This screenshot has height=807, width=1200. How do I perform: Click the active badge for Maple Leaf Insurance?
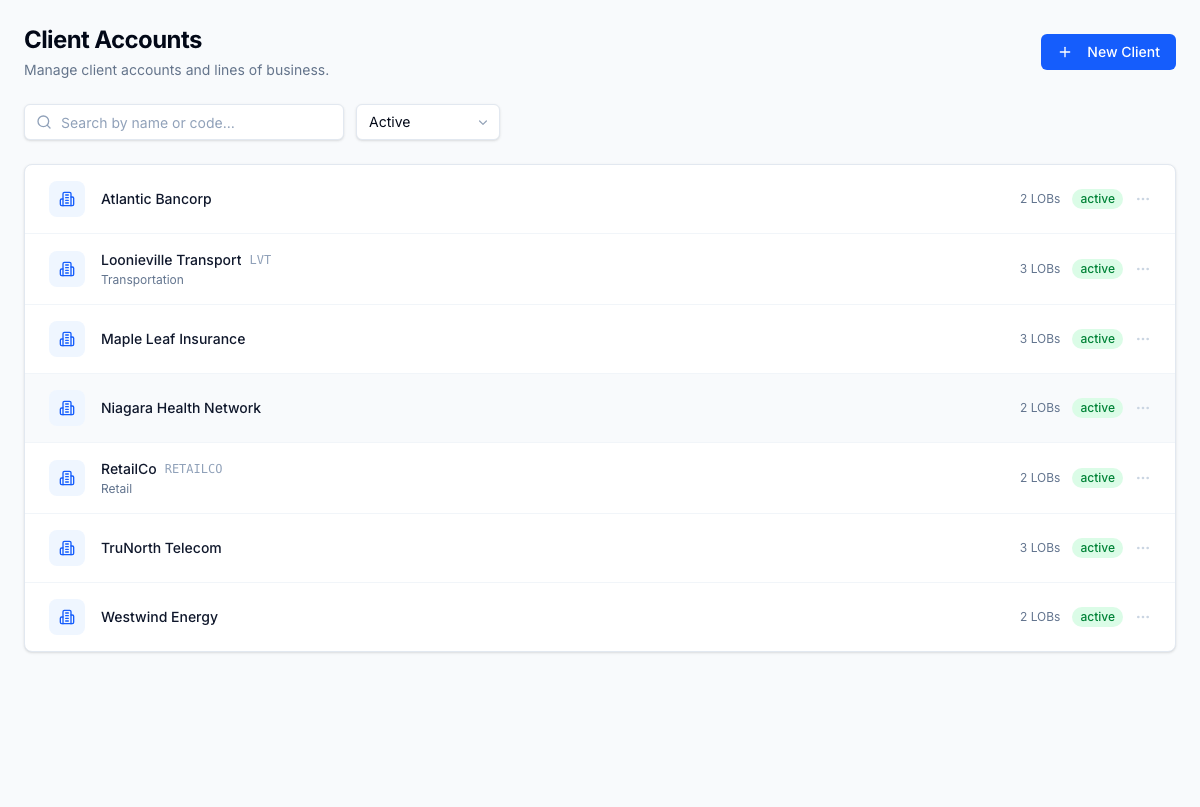coord(1097,339)
